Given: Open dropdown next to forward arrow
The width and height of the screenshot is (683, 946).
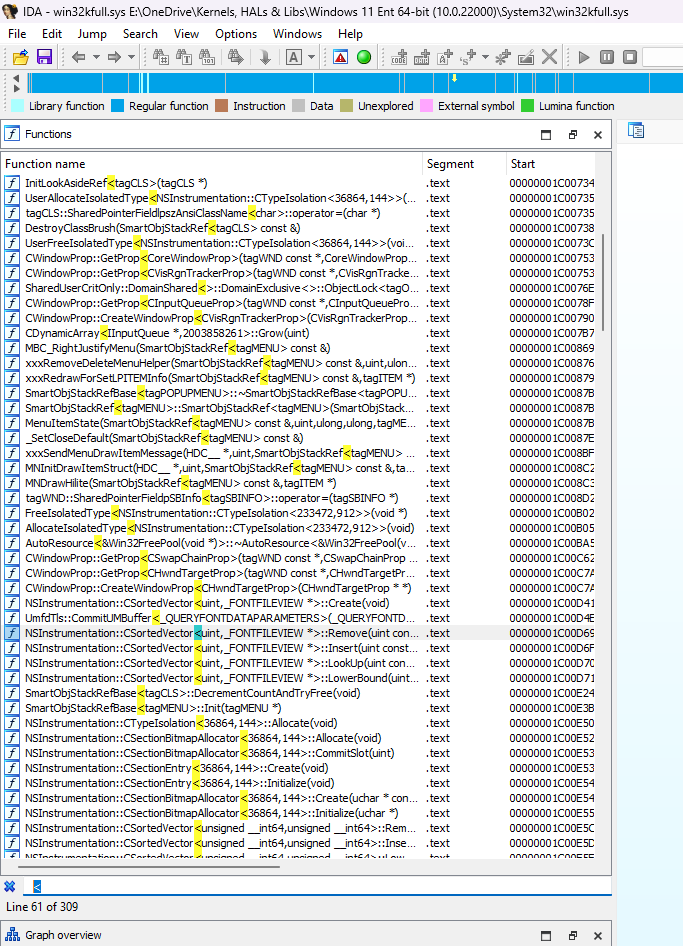Looking at the screenshot, I should pyautogui.click(x=130, y=57).
